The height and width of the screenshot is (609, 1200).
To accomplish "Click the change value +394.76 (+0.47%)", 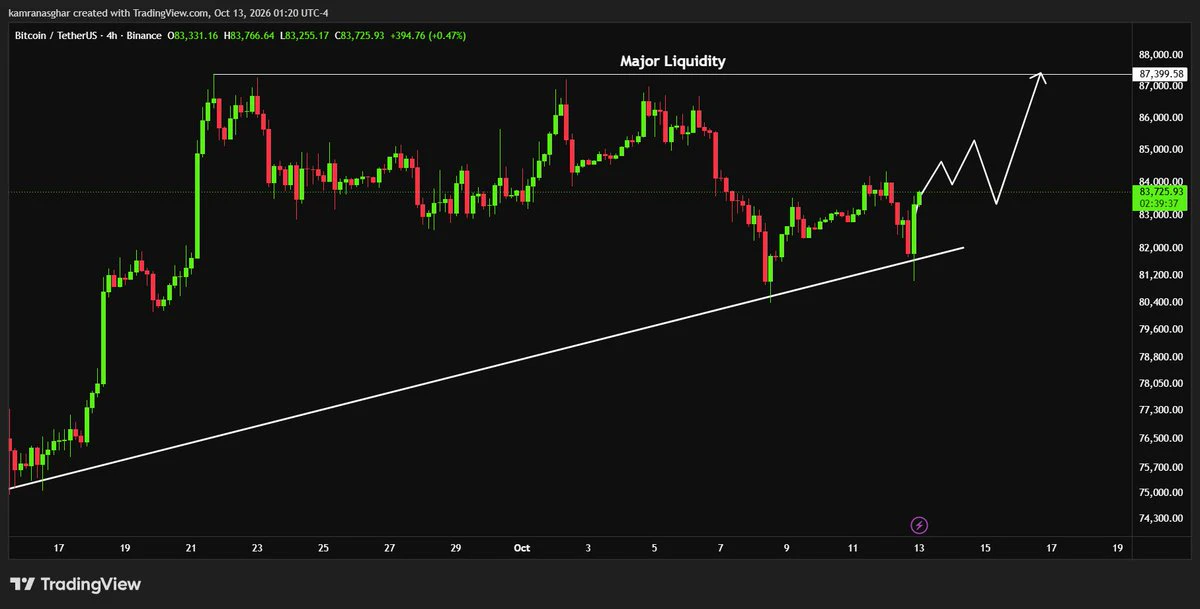I will click(x=427, y=35).
